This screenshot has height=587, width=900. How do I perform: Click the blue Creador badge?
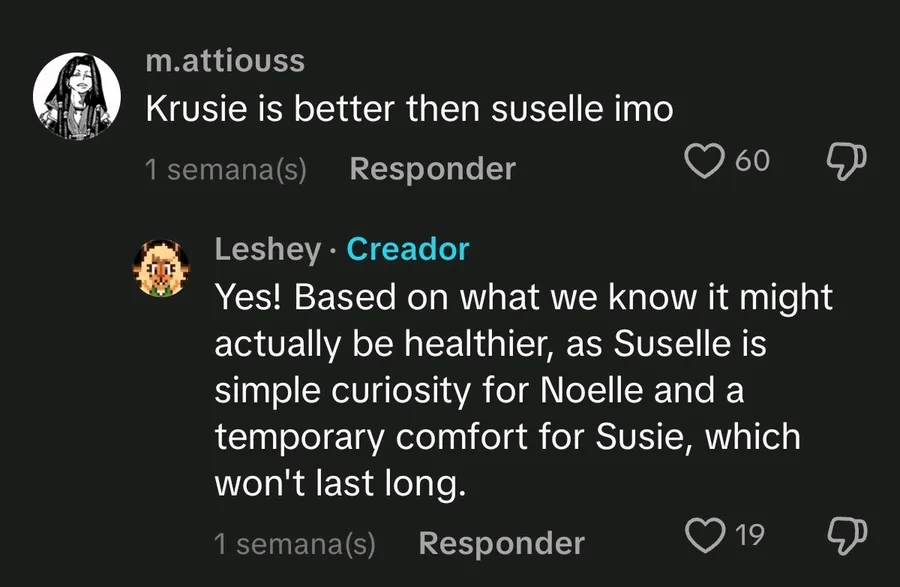[x=408, y=249]
